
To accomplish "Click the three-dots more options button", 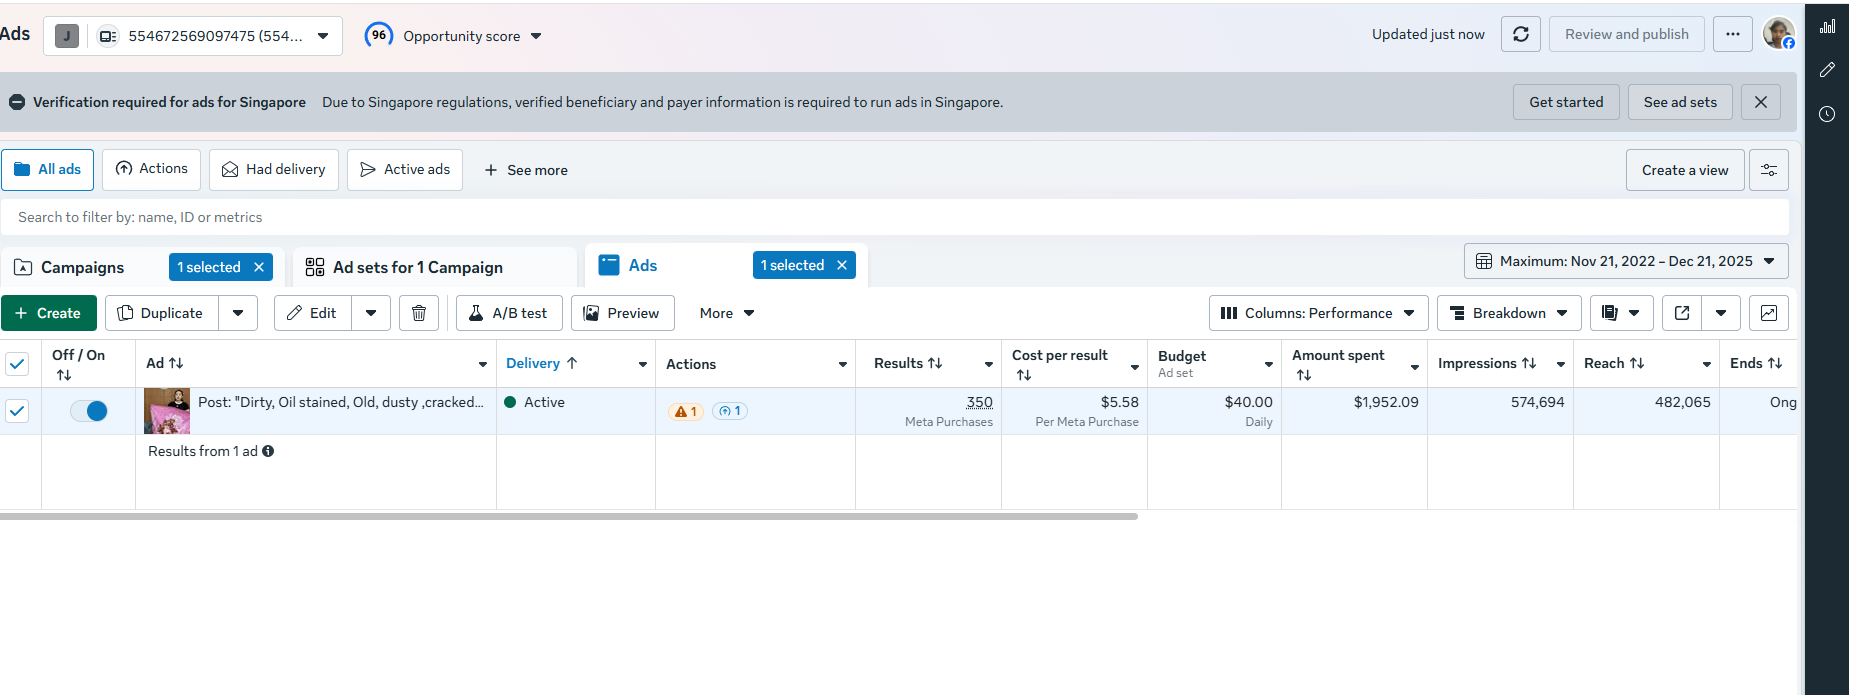I will coord(1733,34).
